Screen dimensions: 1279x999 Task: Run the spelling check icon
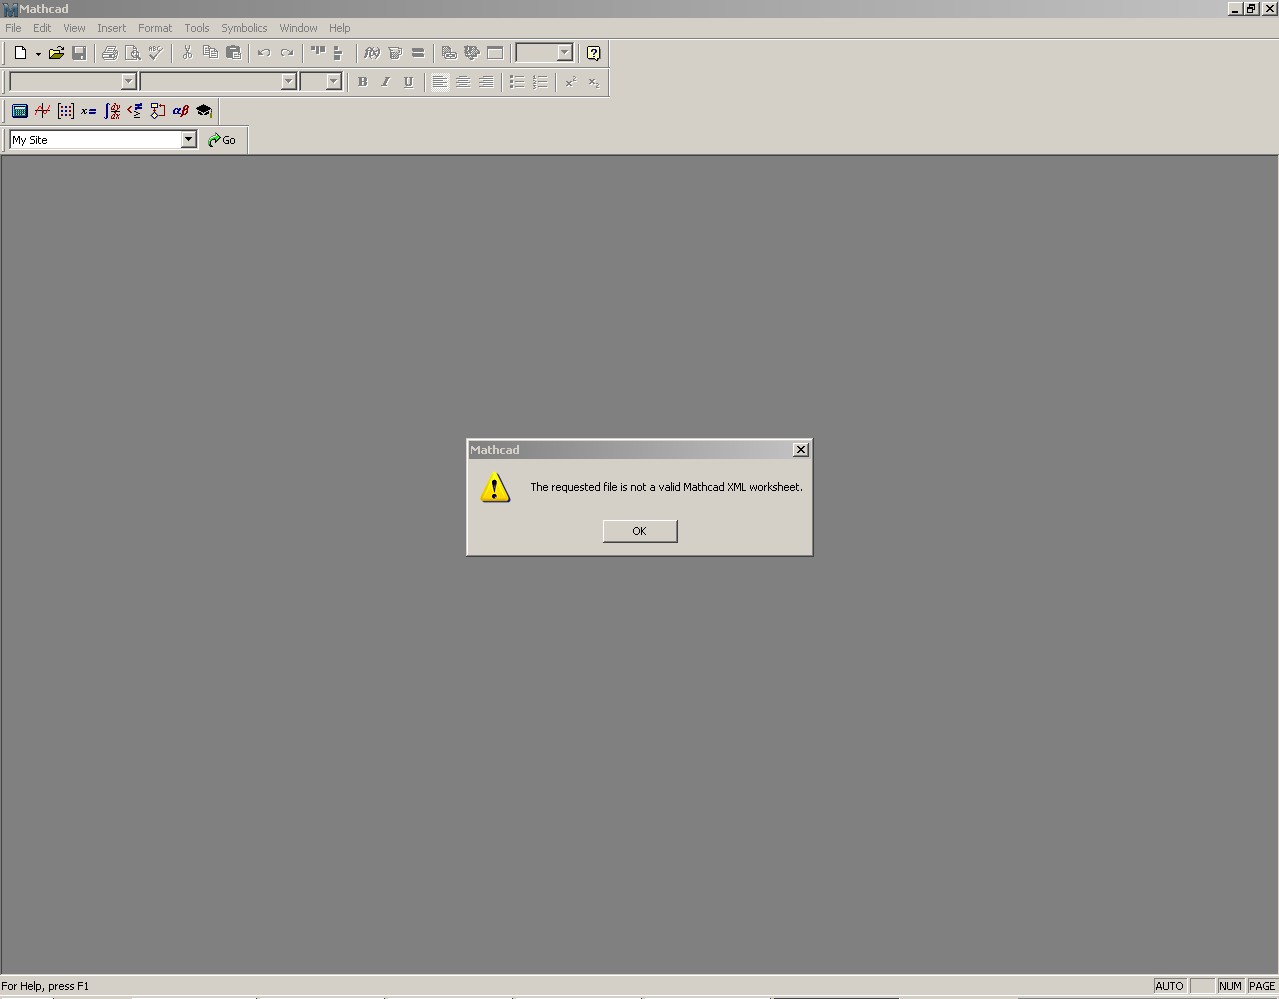(x=156, y=53)
